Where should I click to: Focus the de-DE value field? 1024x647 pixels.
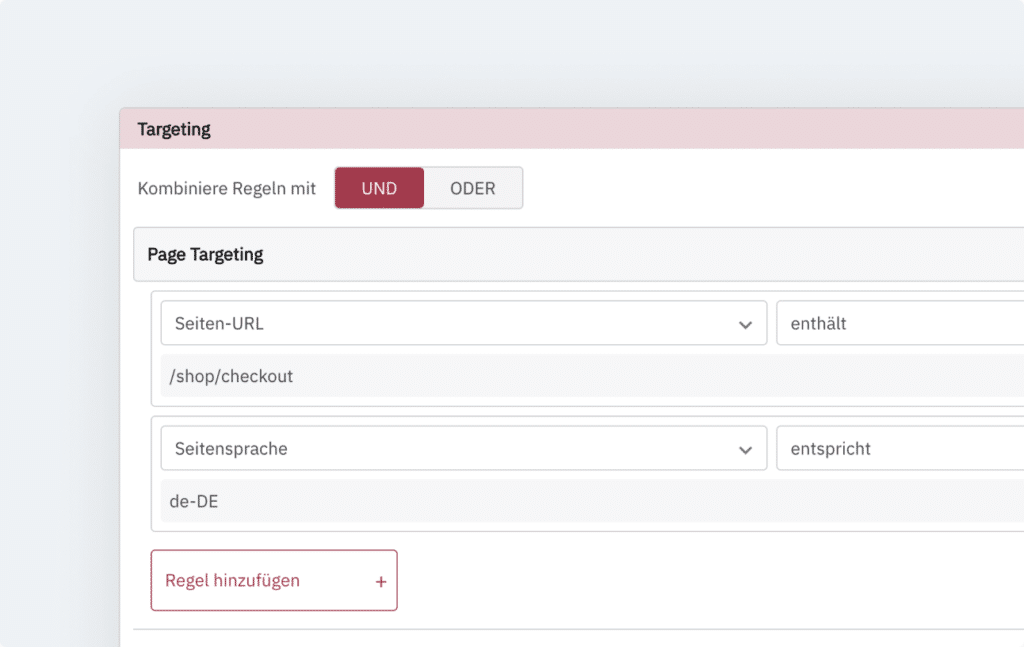click(590, 502)
